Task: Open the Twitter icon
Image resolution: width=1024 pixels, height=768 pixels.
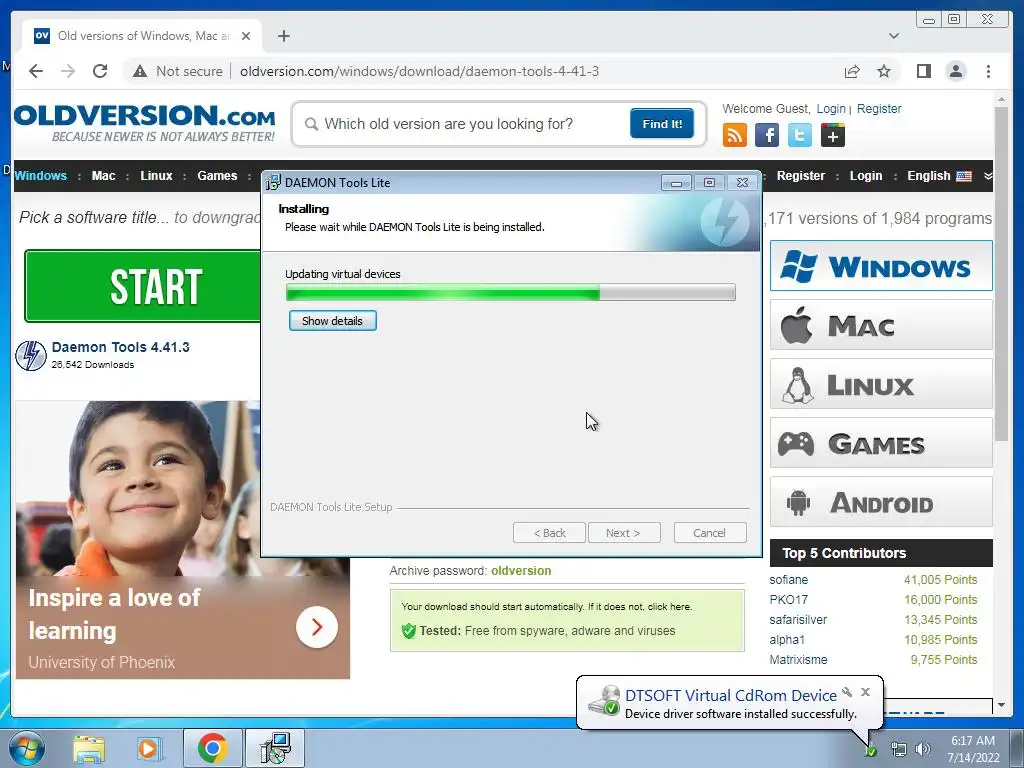Action: [799, 136]
